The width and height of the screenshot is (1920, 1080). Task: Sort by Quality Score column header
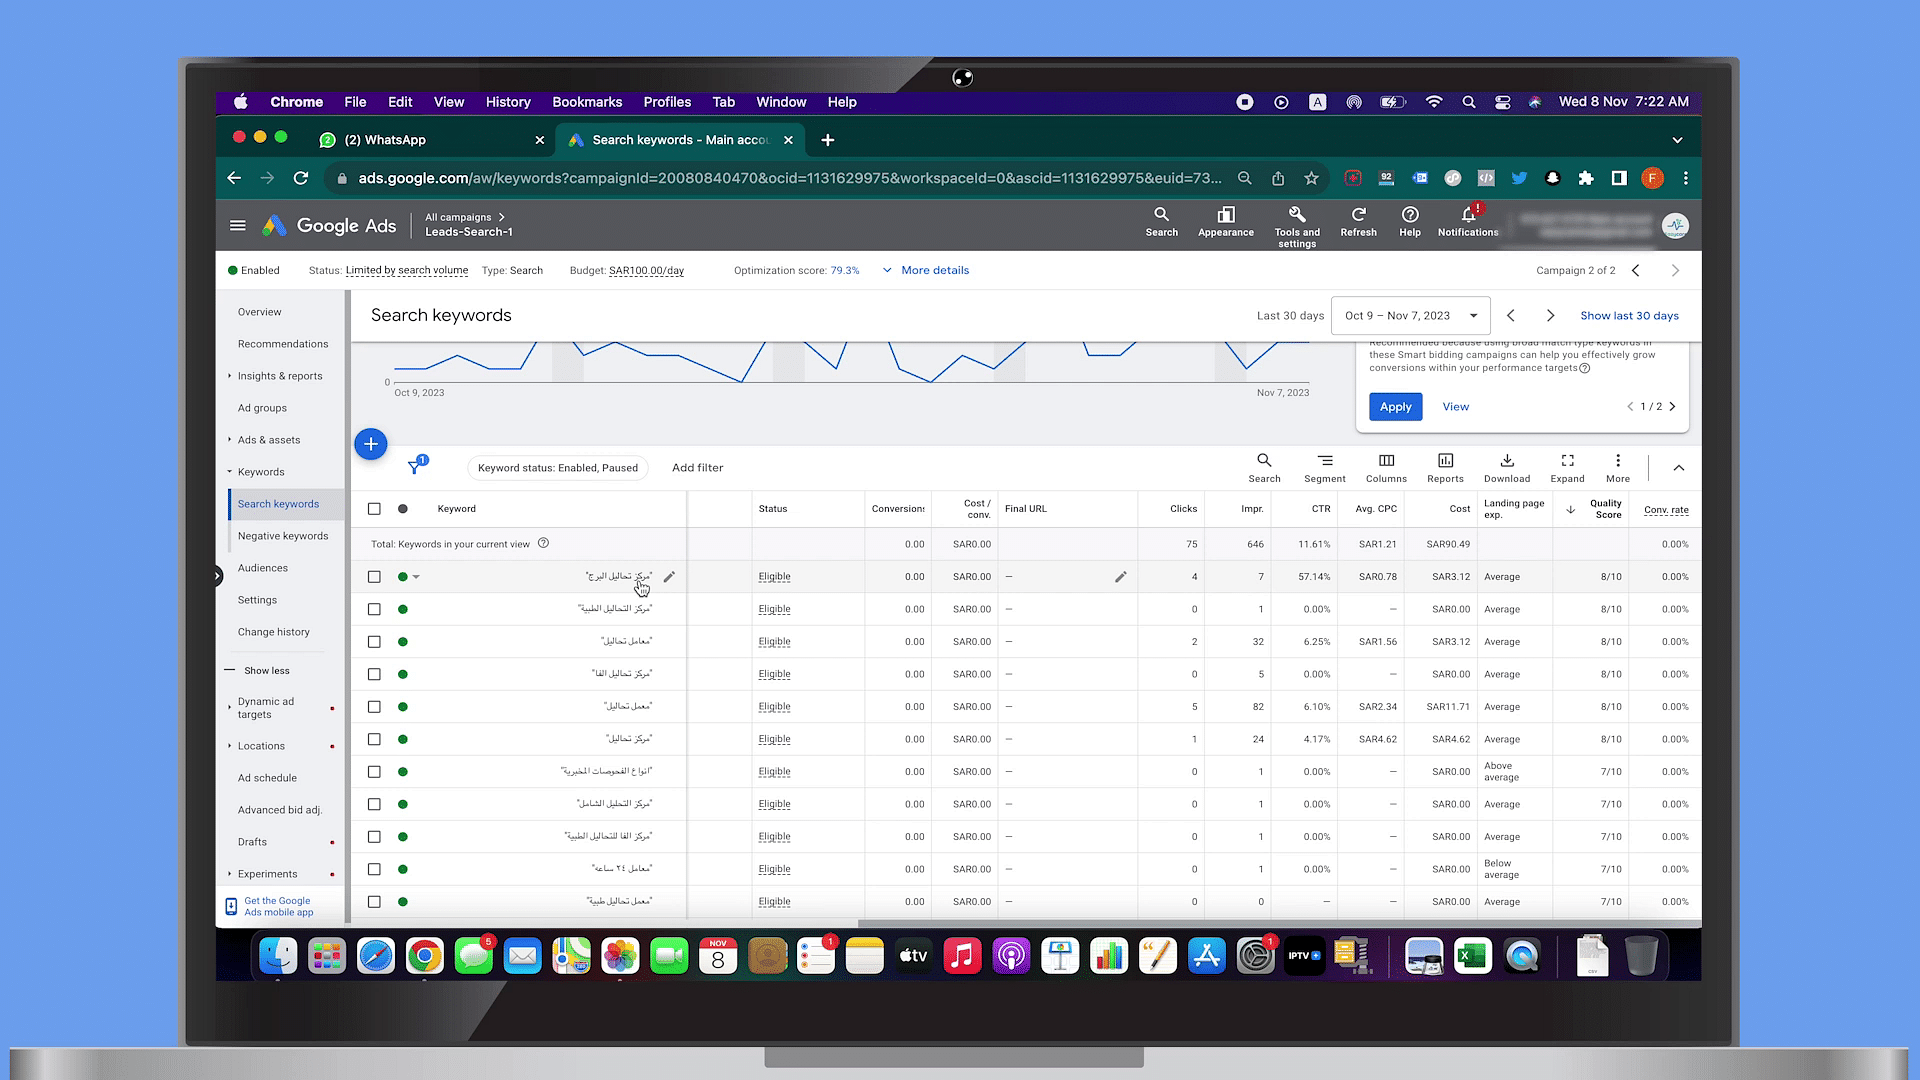coord(1606,509)
